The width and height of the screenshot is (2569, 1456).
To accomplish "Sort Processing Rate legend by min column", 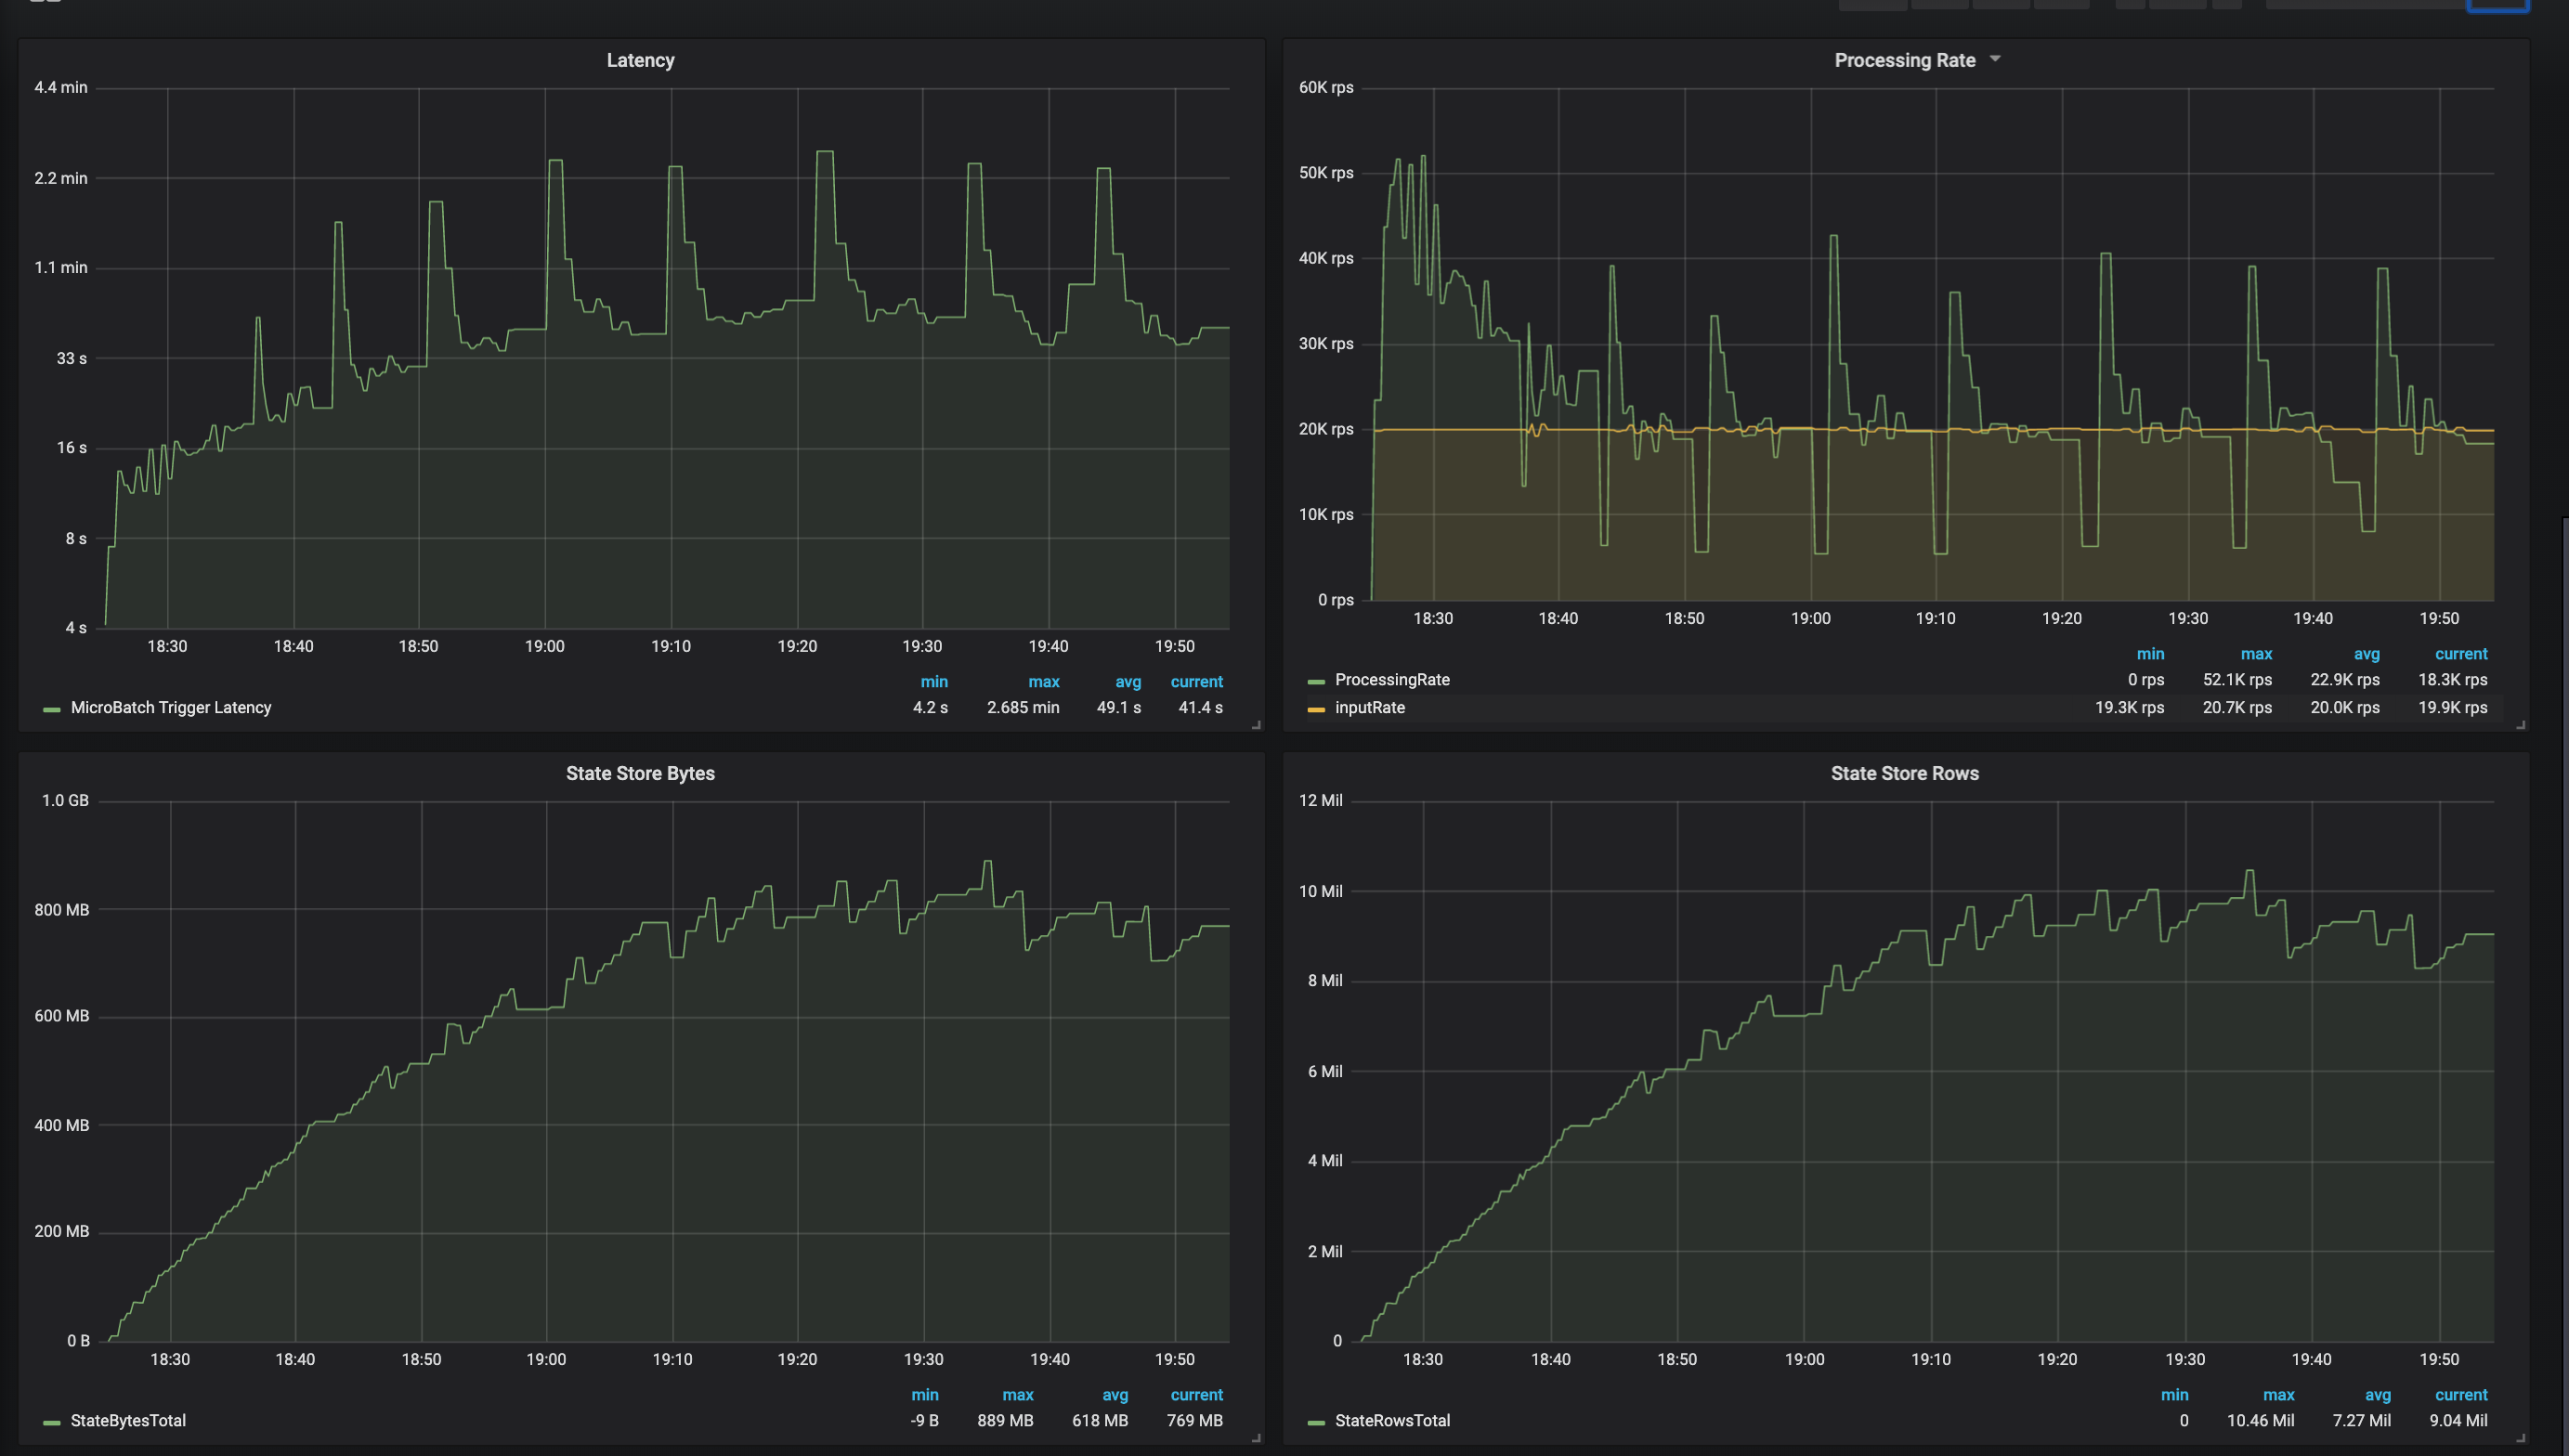I will (x=2150, y=653).
